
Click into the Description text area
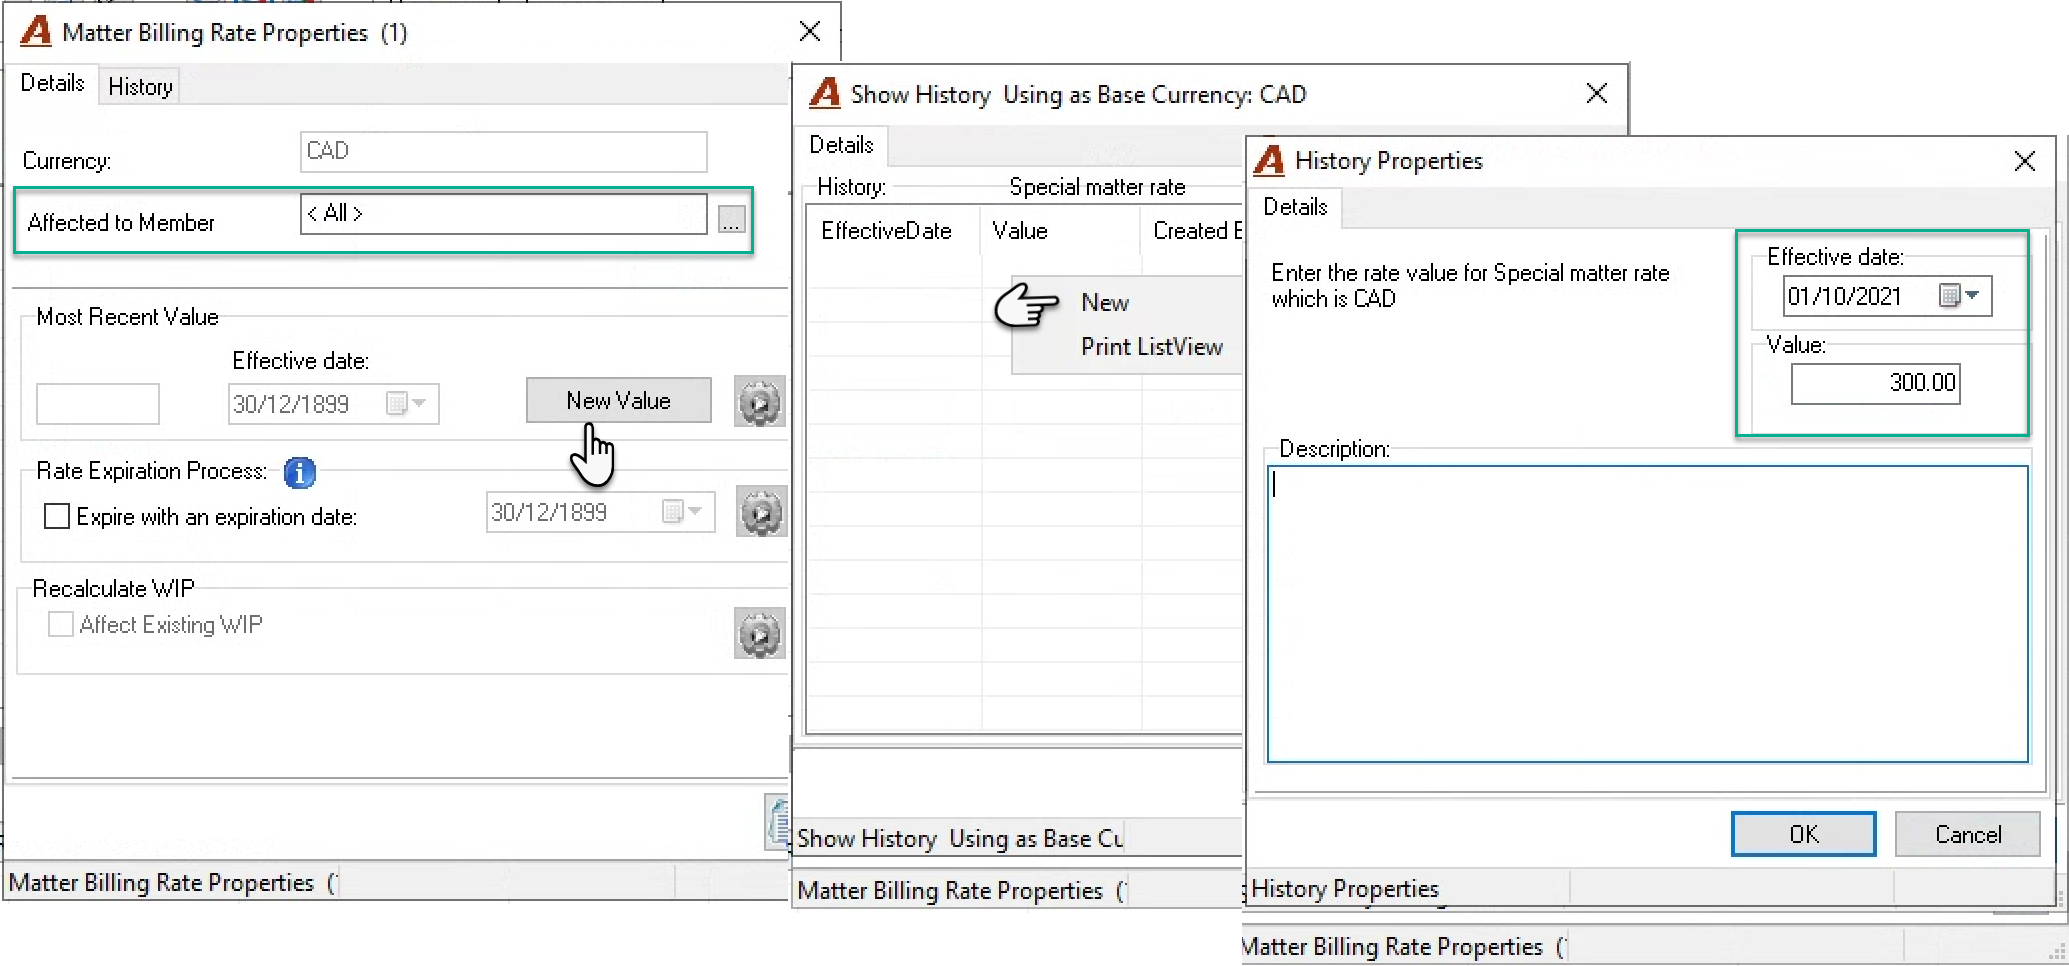1648,614
